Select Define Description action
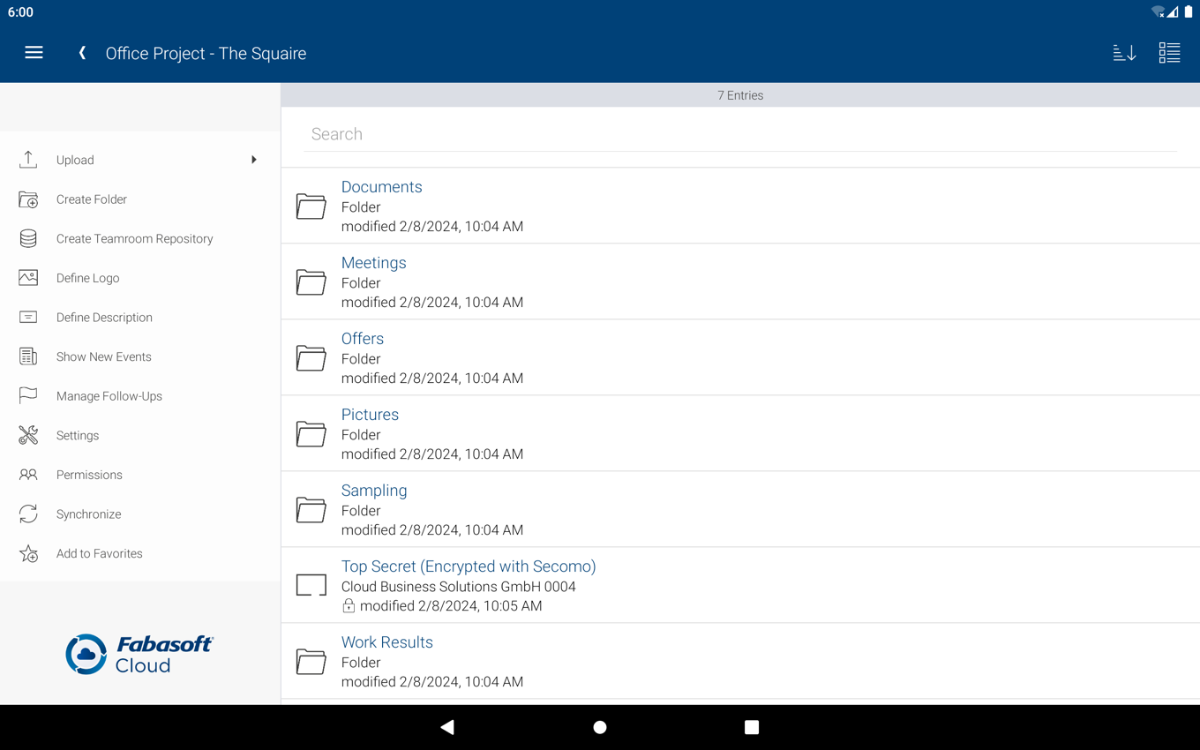 pos(140,317)
